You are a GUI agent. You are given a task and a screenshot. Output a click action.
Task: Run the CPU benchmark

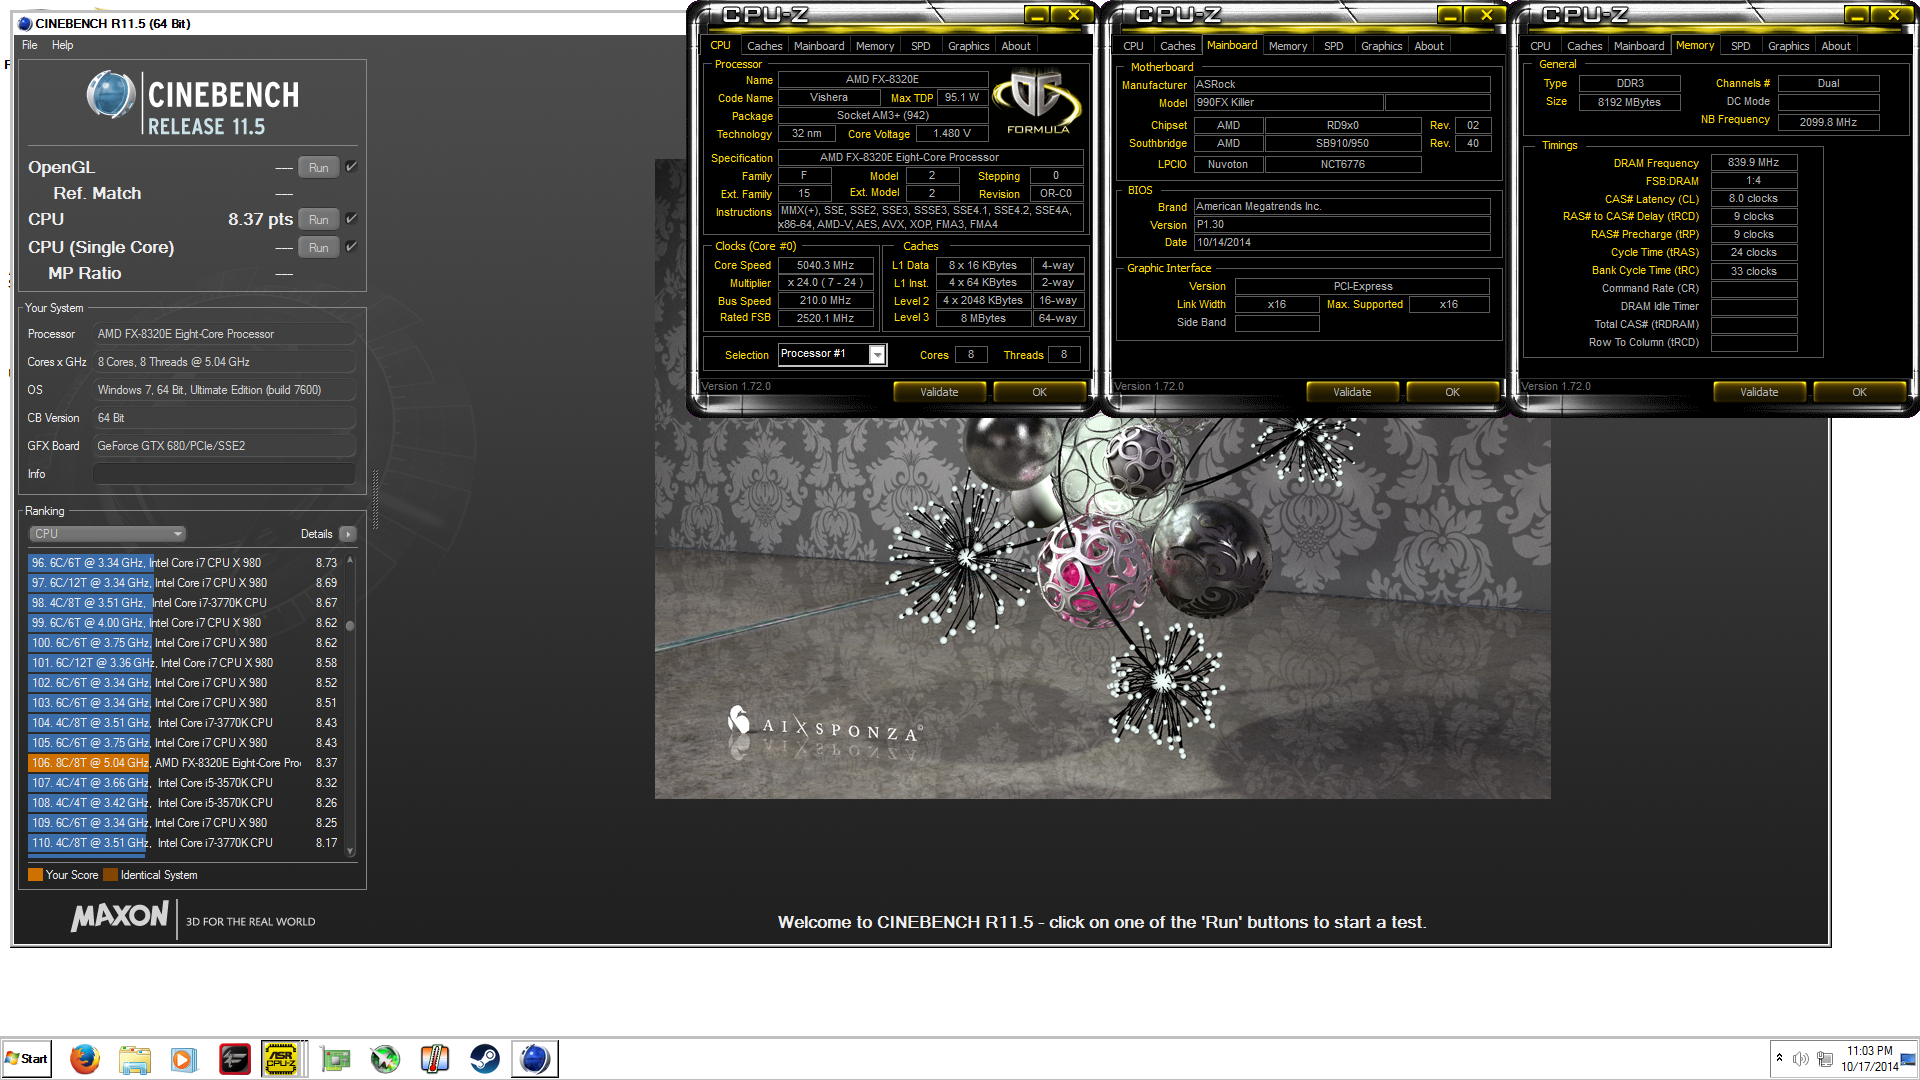click(x=319, y=219)
